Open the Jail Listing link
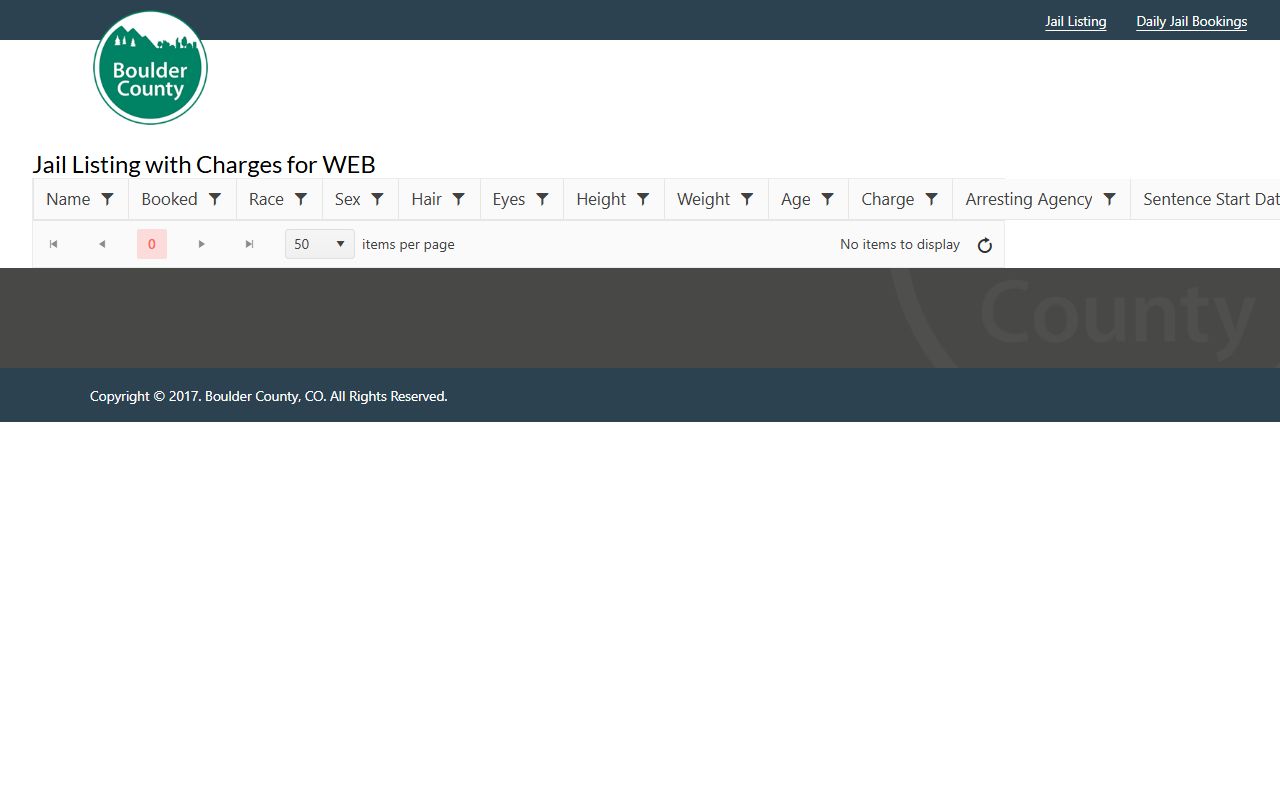 point(1075,21)
